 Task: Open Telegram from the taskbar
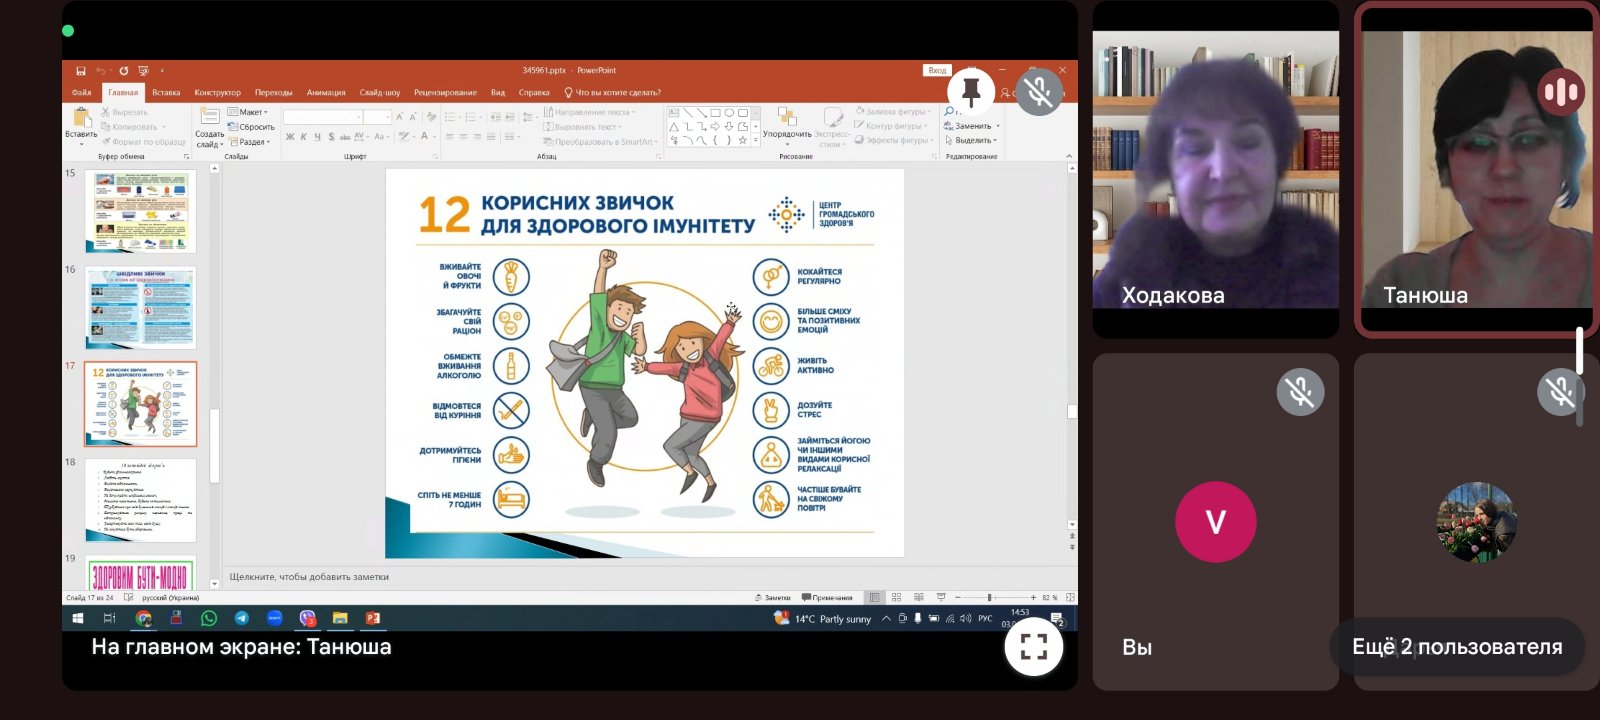click(242, 618)
